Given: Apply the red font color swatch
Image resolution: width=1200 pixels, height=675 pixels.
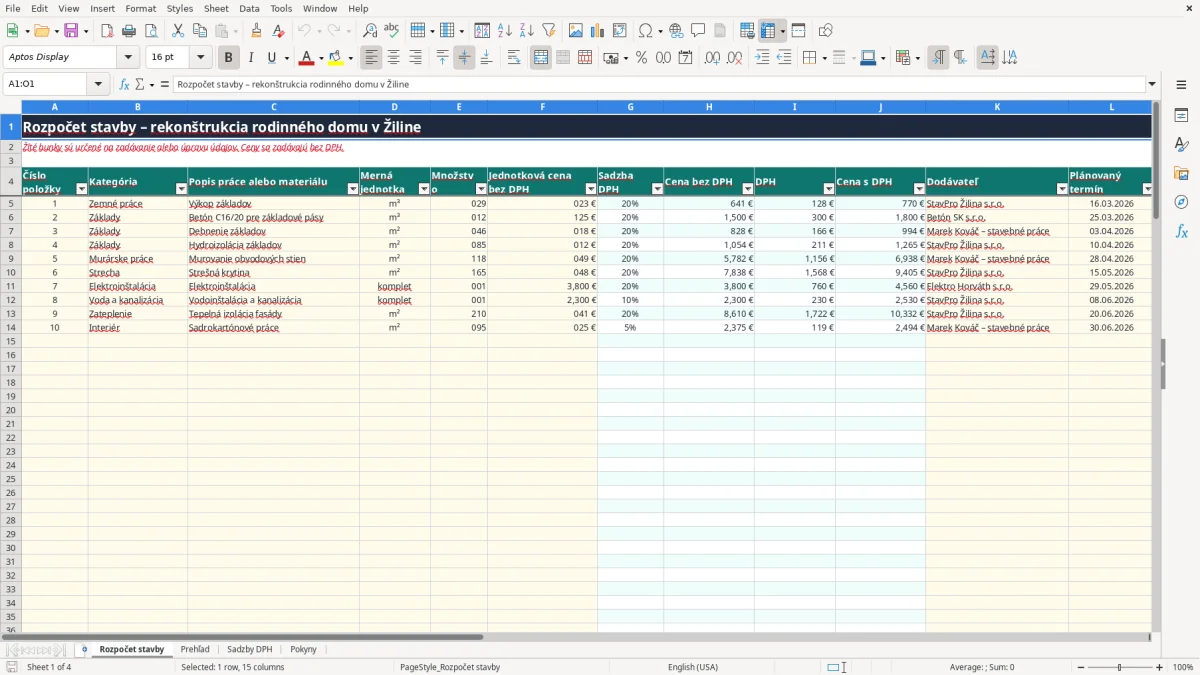Looking at the screenshot, I should (x=307, y=58).
